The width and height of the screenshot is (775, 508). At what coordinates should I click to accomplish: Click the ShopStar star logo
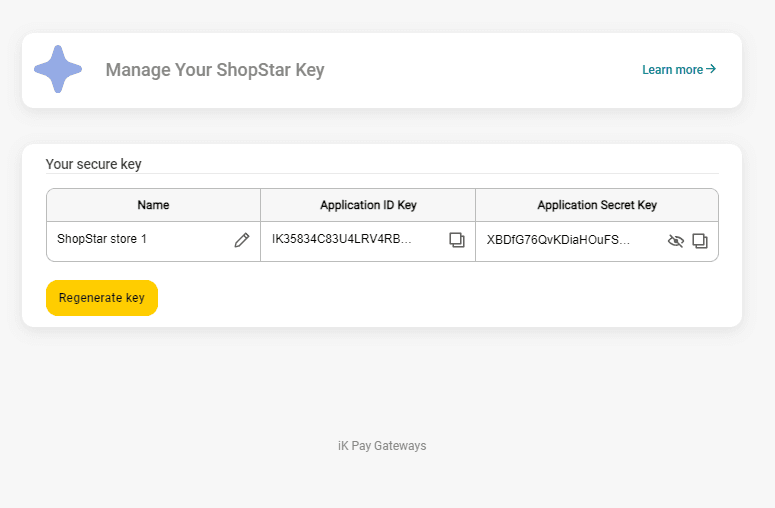[58, 70]
